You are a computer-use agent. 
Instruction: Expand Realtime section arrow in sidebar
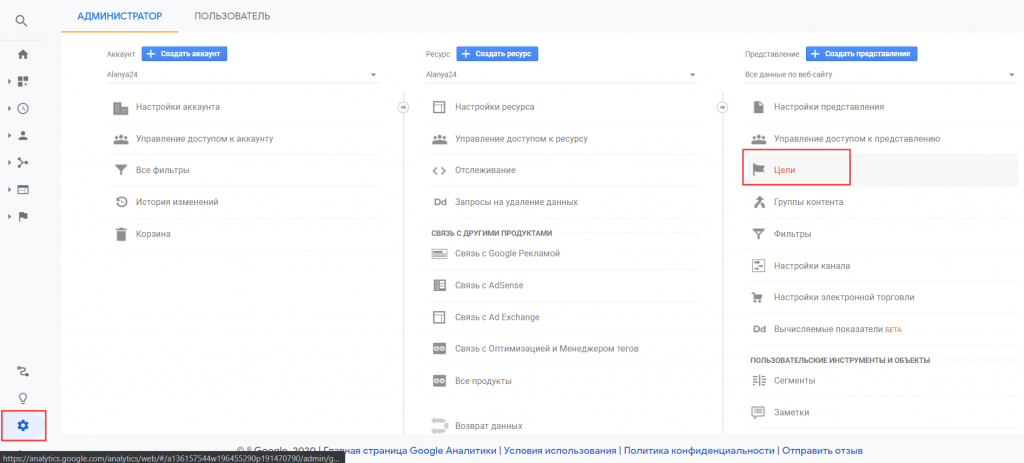point(10,109)
